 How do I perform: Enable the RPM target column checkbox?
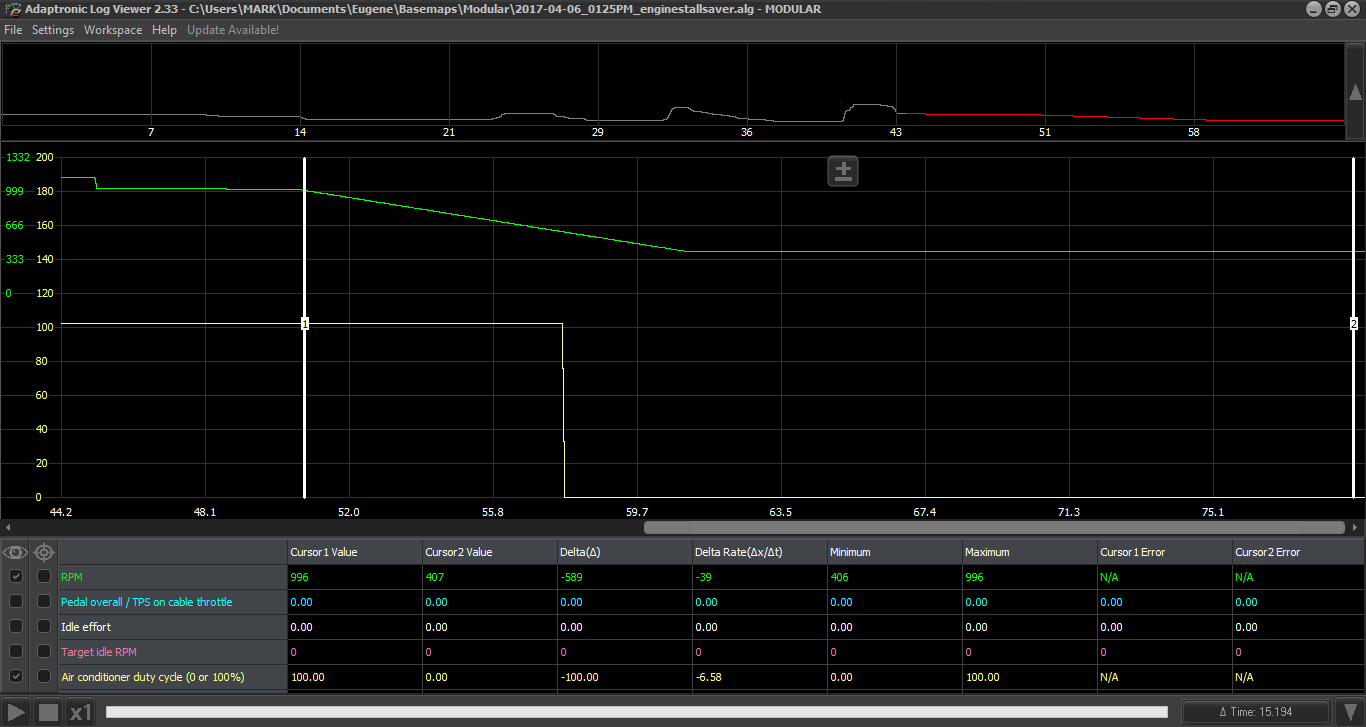[44, 576]
